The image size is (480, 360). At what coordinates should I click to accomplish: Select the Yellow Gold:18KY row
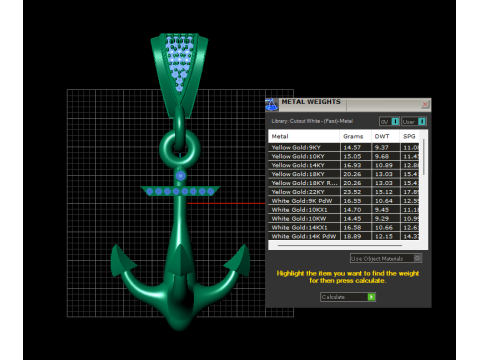pyautogui.click(x=344, y=174)
